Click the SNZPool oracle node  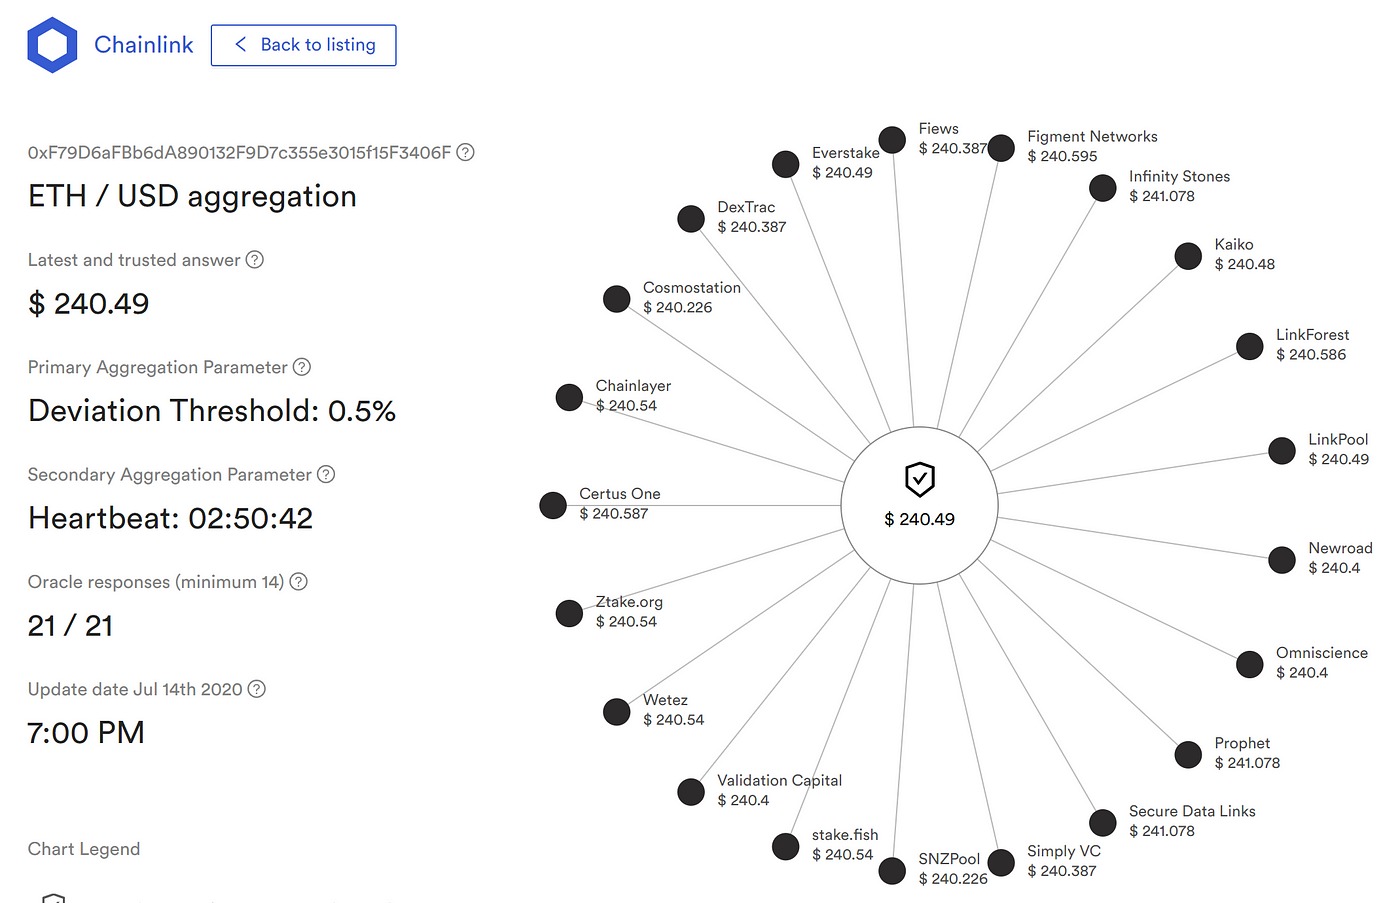tap(892, 871)
